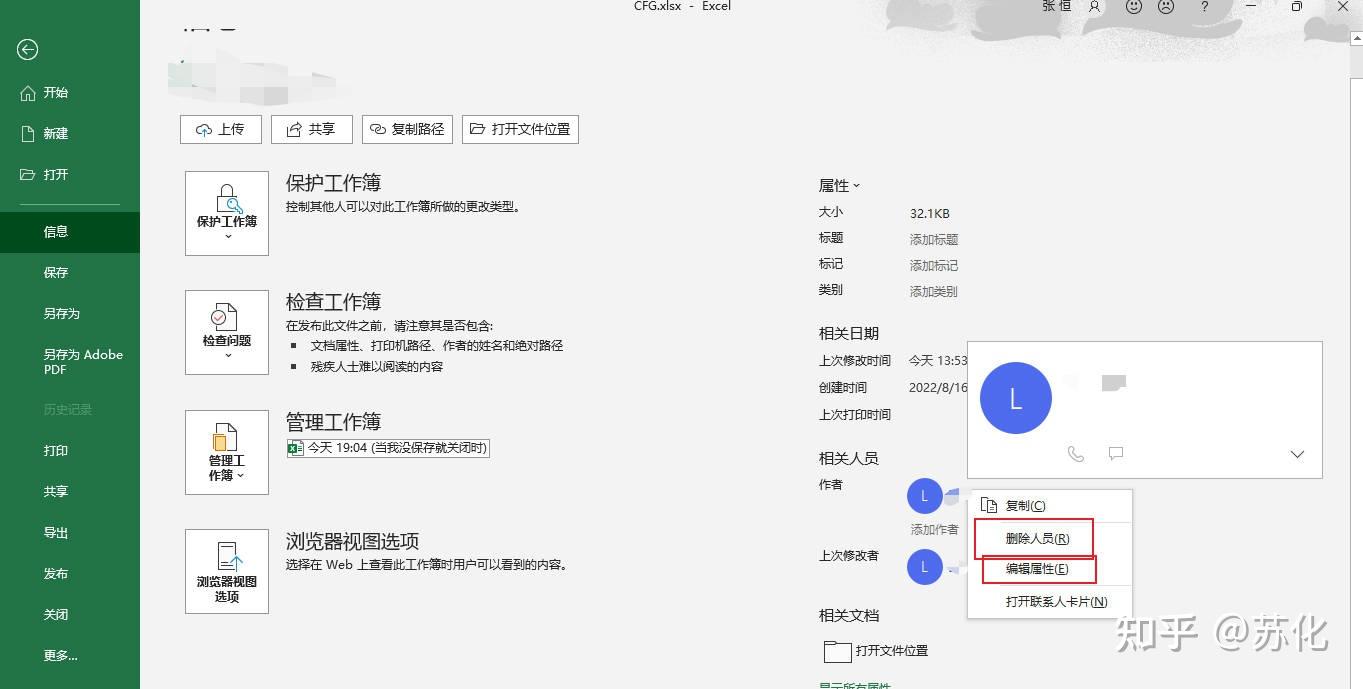This screenshot has height=689, width=1363.
Task: Click the author avatar under 相关人员
Action: coord(924,495)
